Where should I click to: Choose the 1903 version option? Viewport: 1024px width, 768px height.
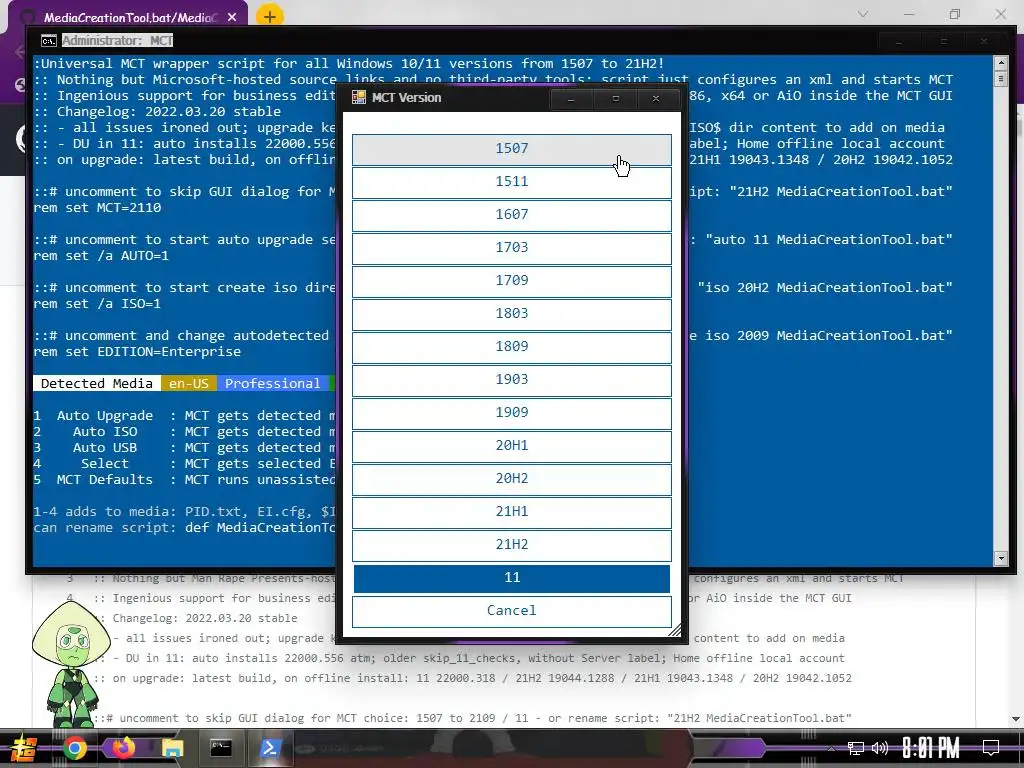[511, 380]
